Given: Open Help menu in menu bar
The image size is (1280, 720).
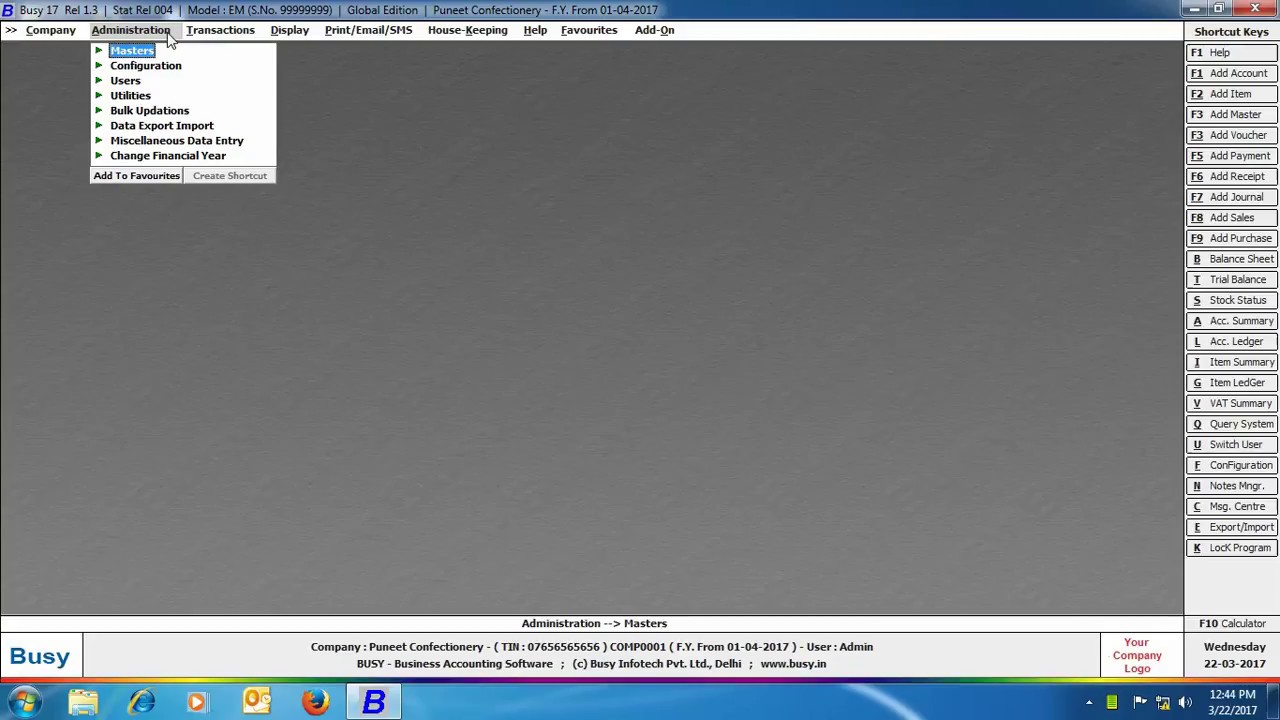Looking at the screenshot, I should coord(535,30).
